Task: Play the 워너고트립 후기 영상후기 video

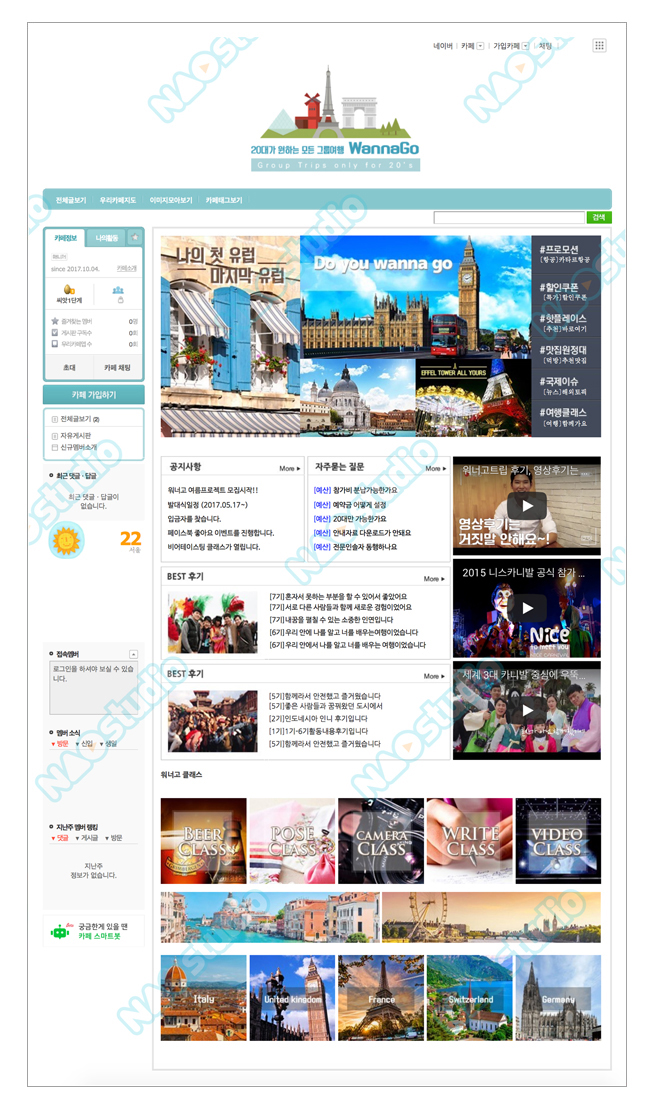Action: click(x=527, y=505)
